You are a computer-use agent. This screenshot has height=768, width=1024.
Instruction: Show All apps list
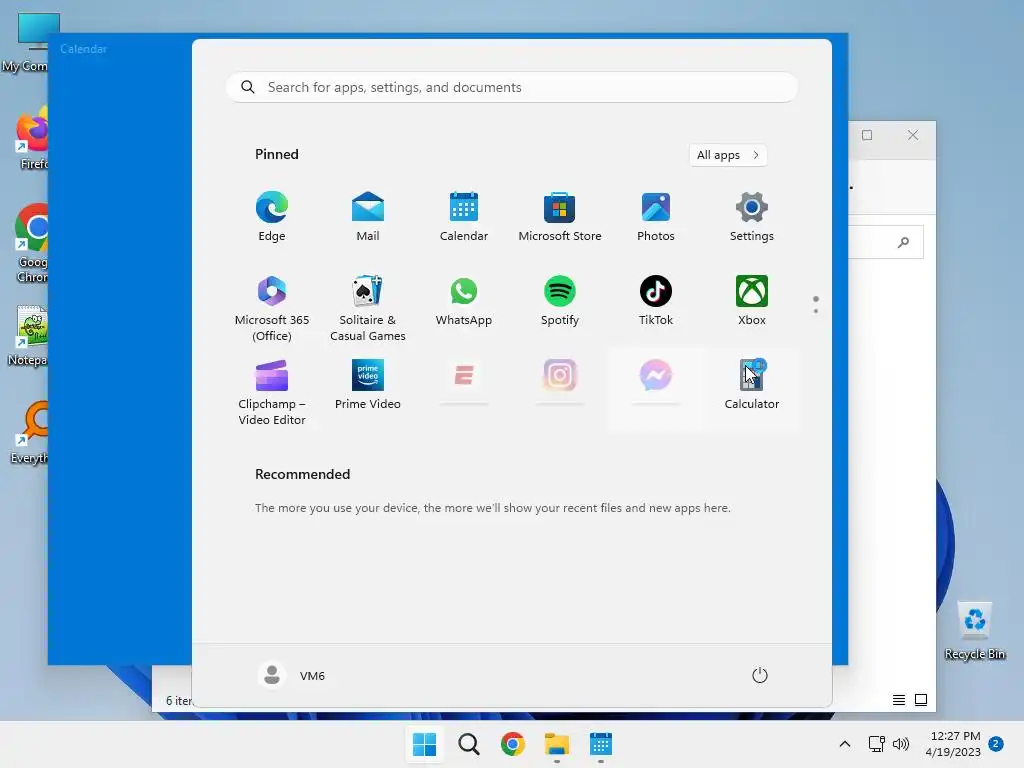click(x=728, y=155)
